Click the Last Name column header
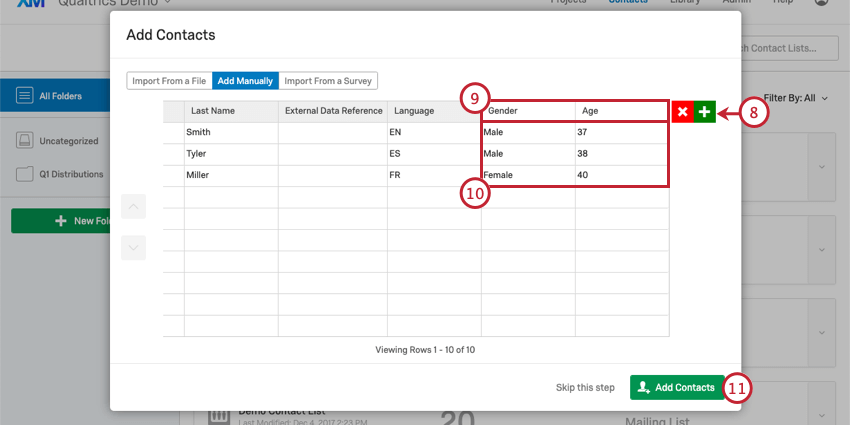 click(231, 111)
